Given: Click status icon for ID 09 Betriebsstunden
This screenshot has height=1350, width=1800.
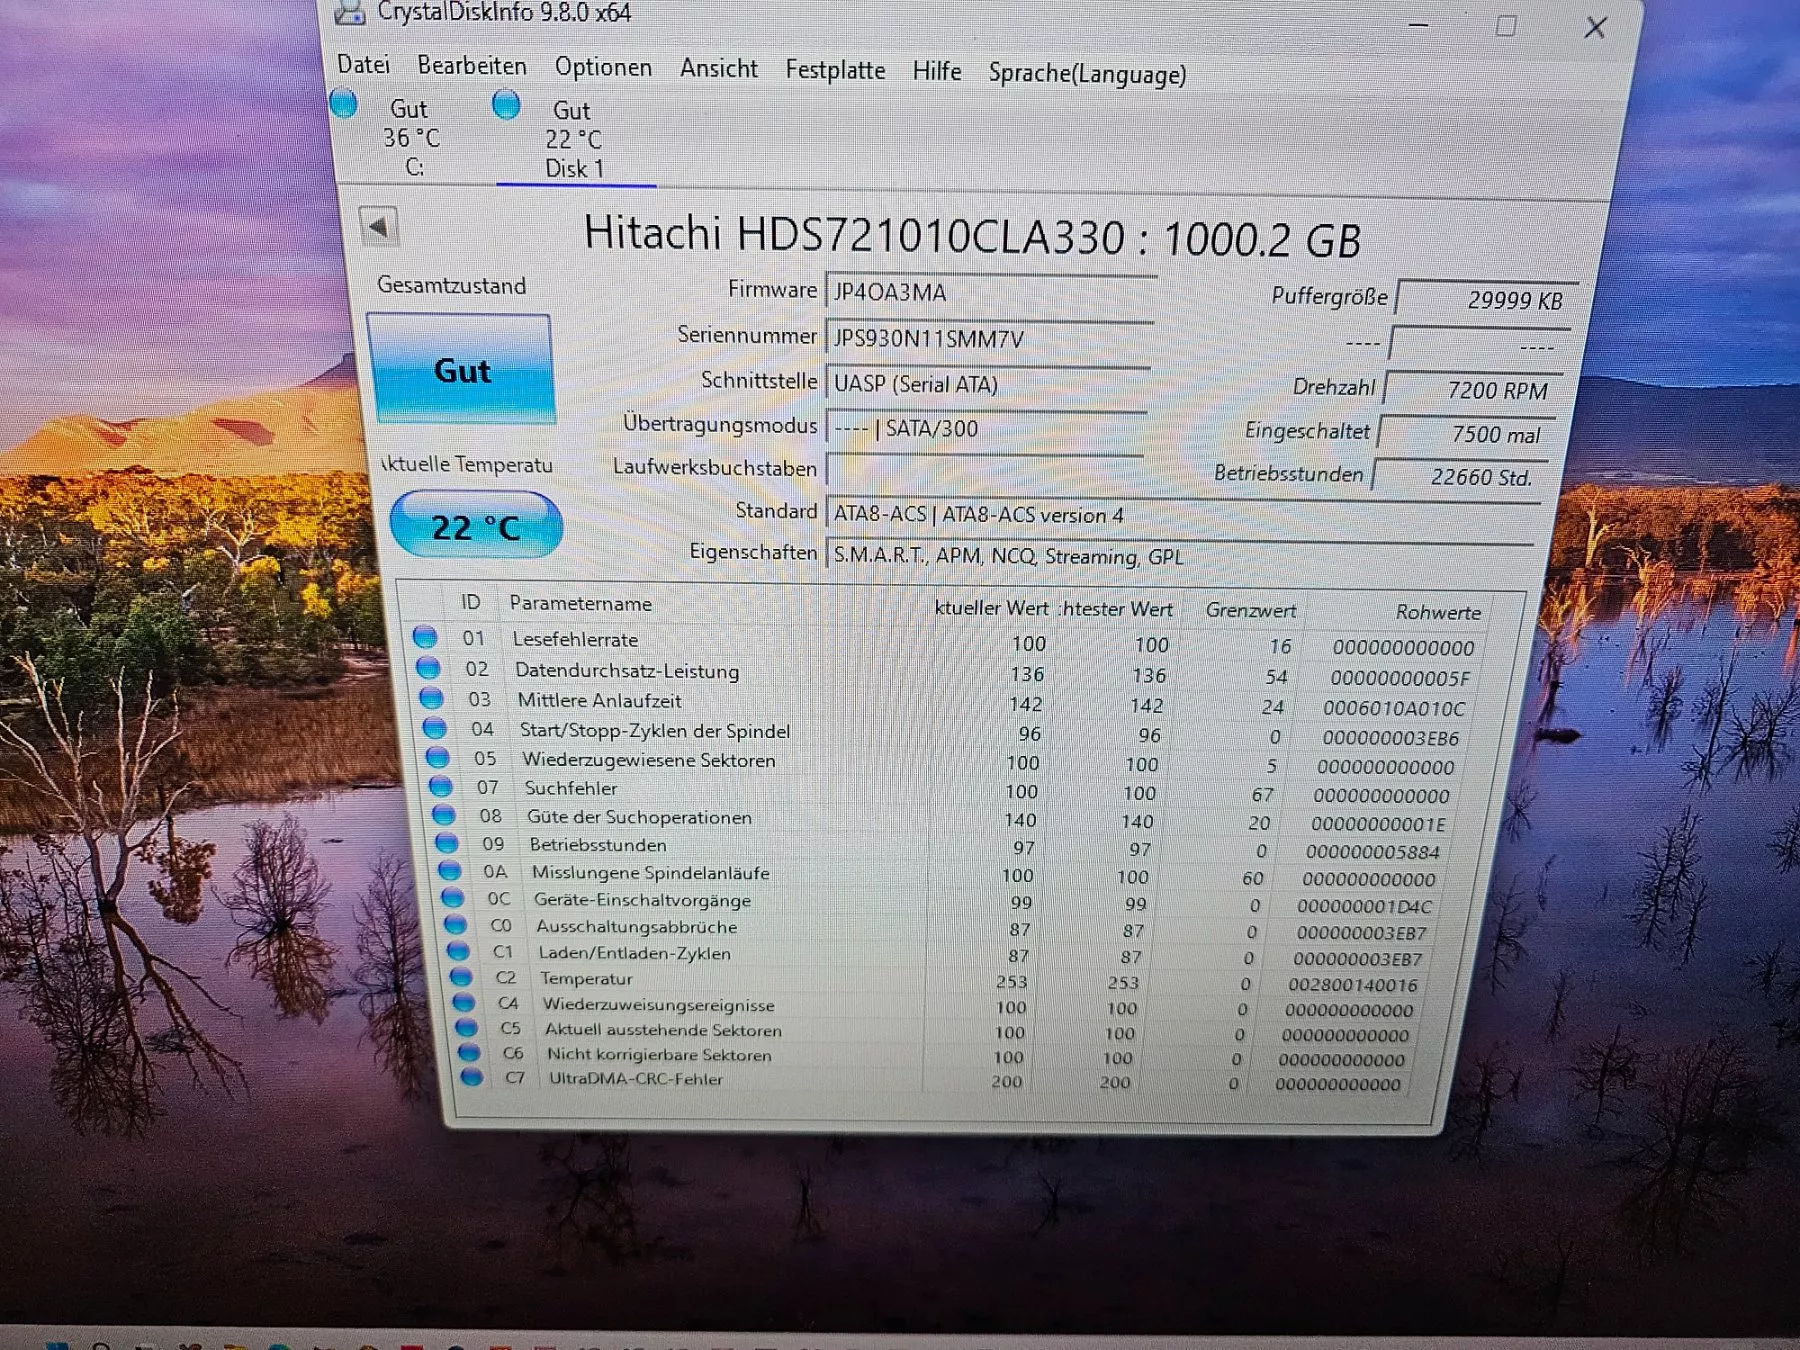Looking at the screenshot, I should tap(447, 843).
